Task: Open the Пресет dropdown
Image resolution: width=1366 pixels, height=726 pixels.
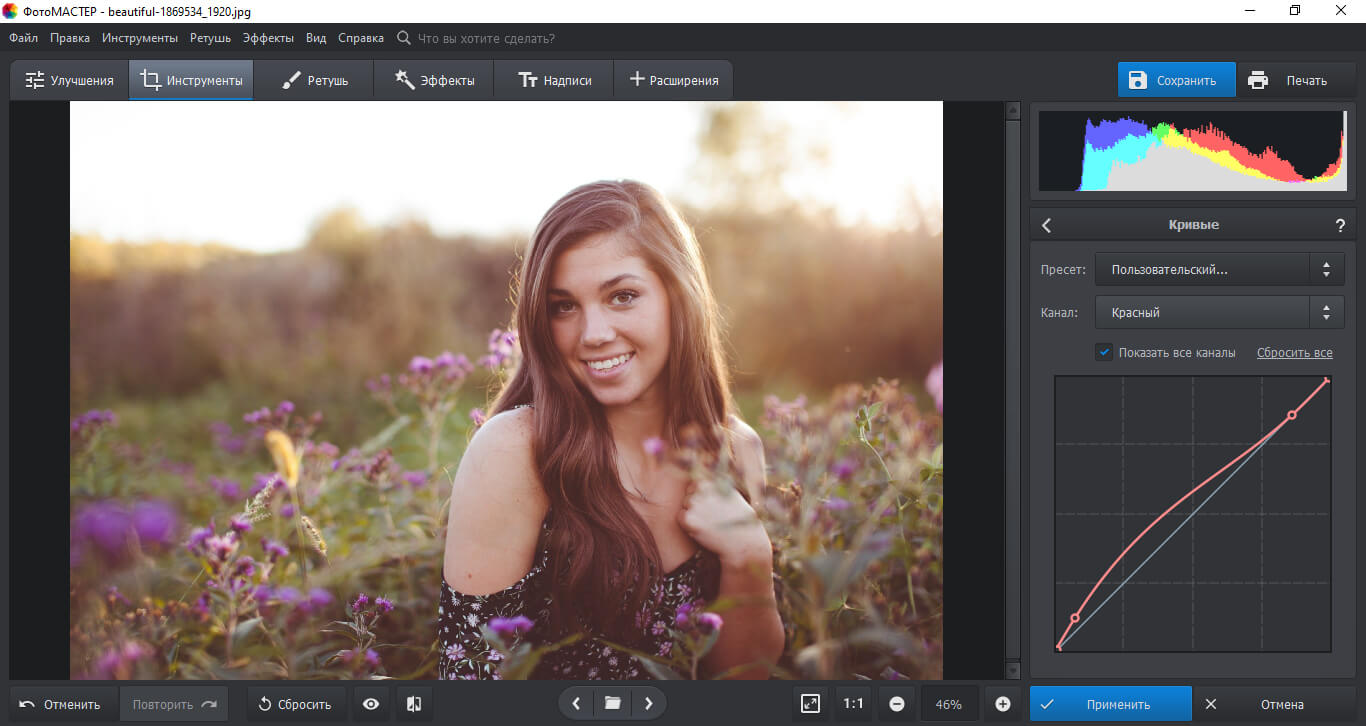Action: pos(1219,269)
